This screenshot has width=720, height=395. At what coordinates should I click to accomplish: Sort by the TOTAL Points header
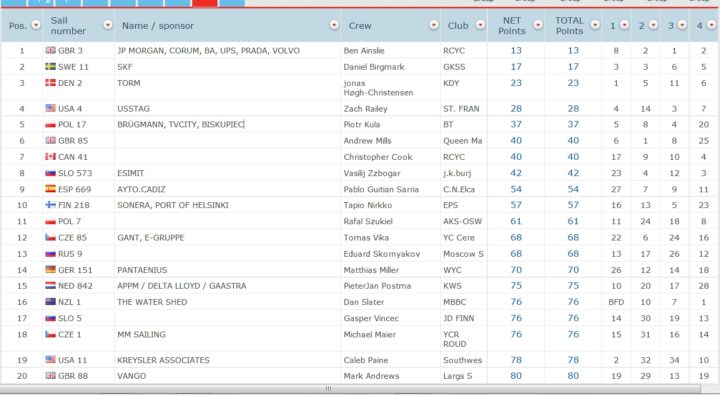point(569,26)
